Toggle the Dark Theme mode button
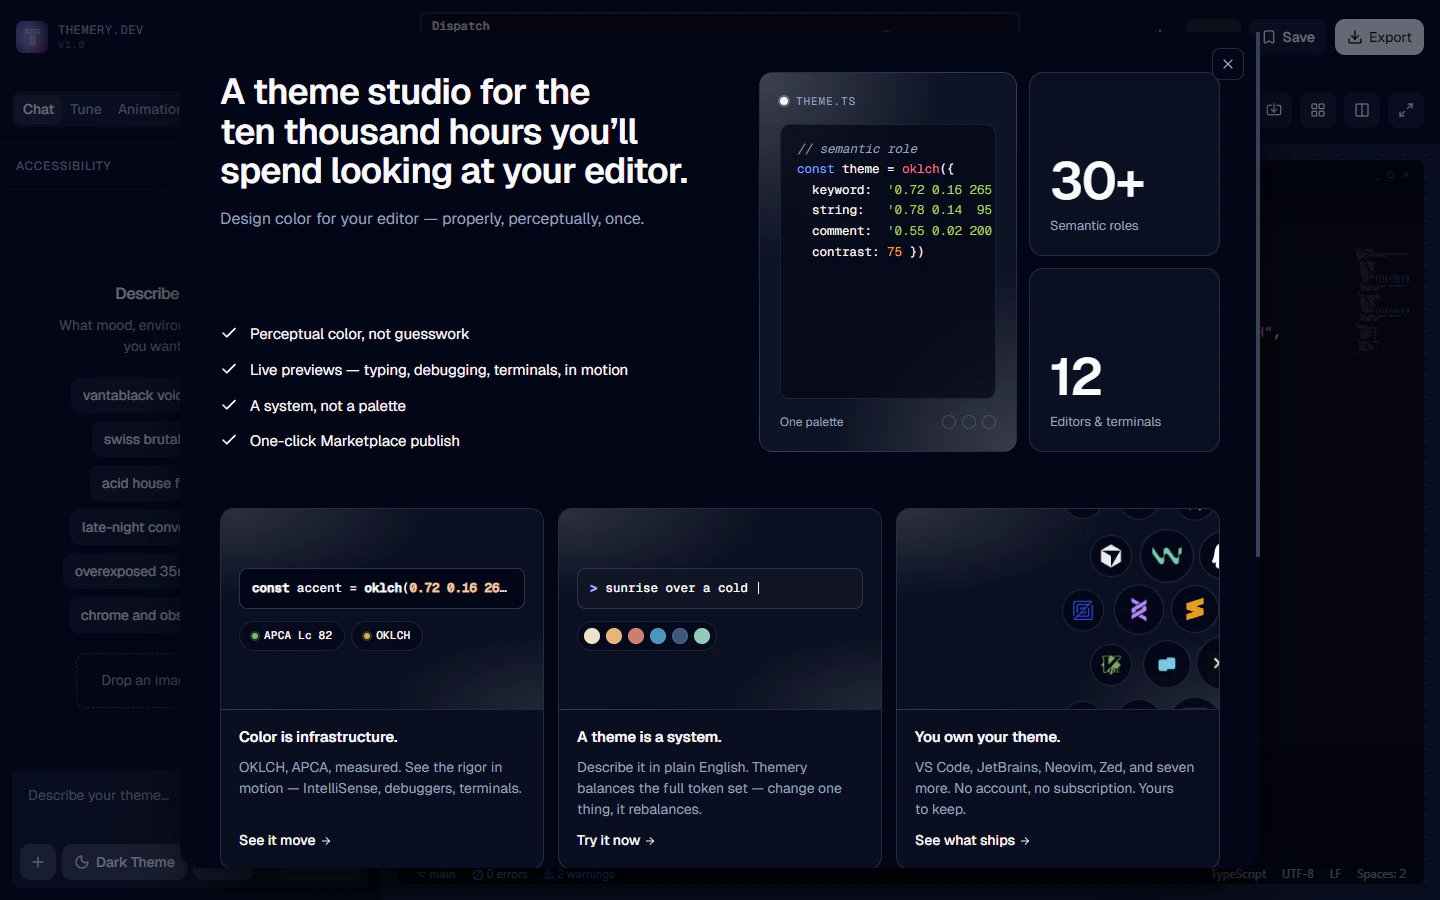 pos(123,862)
